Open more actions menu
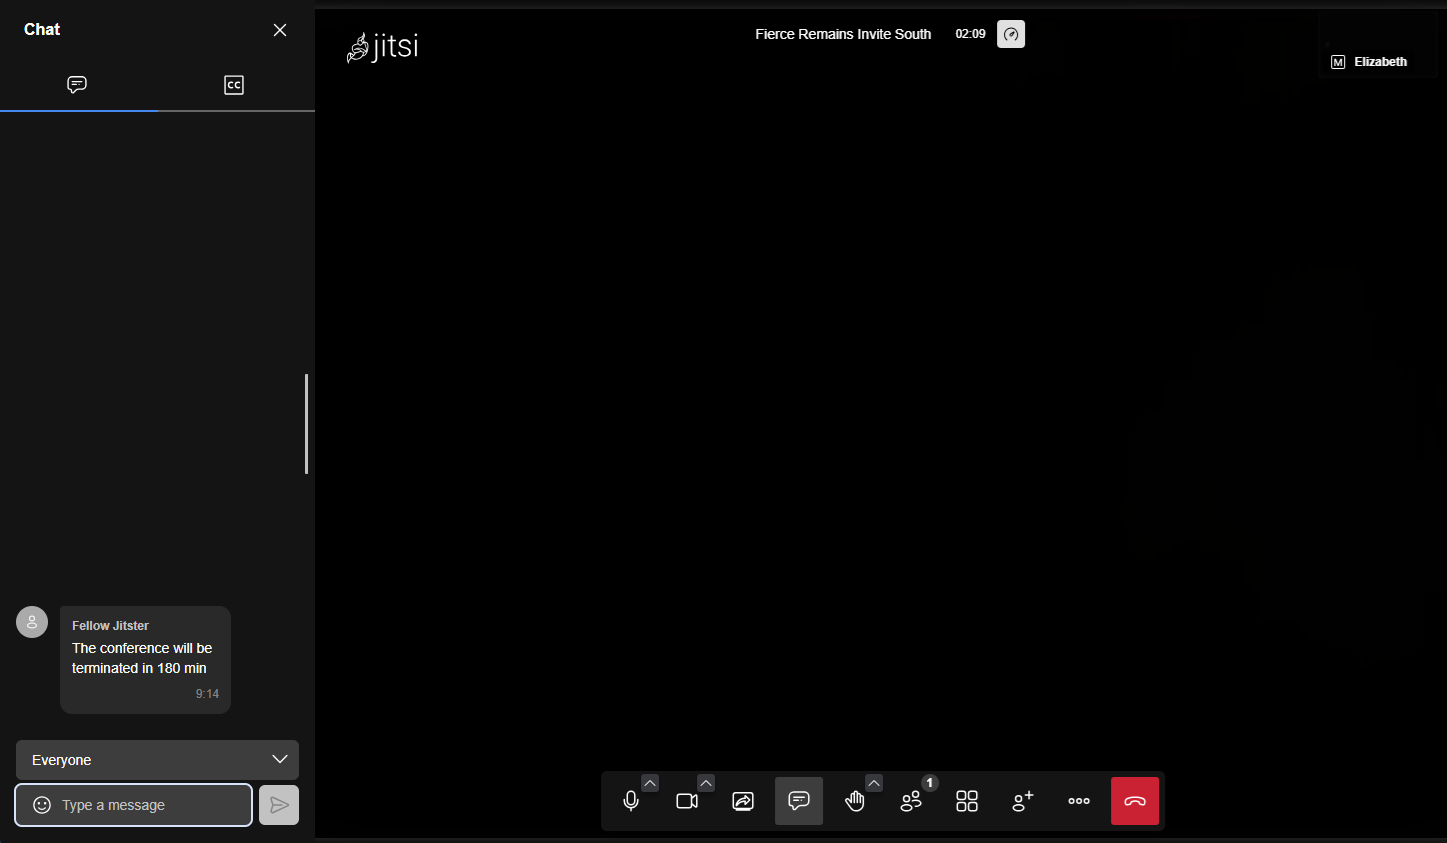 tap(1079, 800)
